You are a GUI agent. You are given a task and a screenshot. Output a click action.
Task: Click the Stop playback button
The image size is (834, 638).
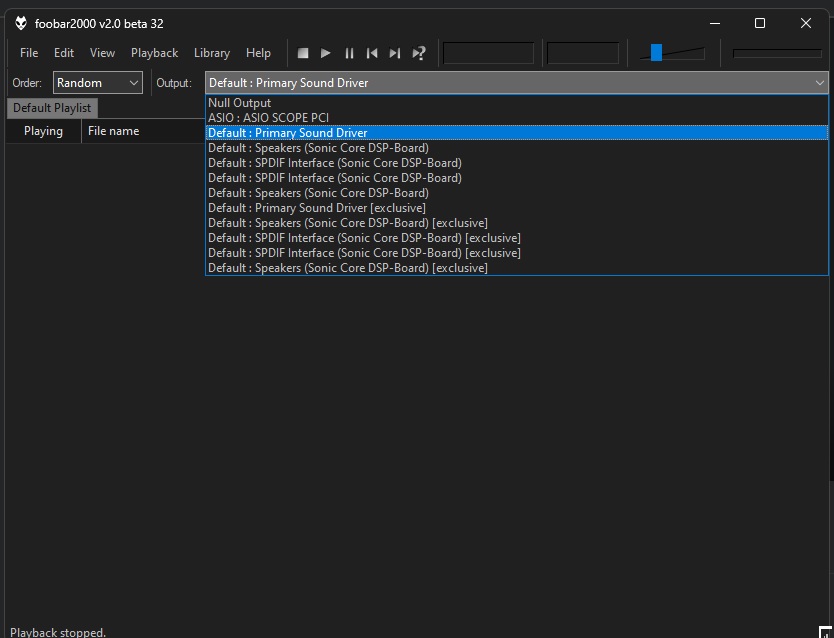(303, 53)
